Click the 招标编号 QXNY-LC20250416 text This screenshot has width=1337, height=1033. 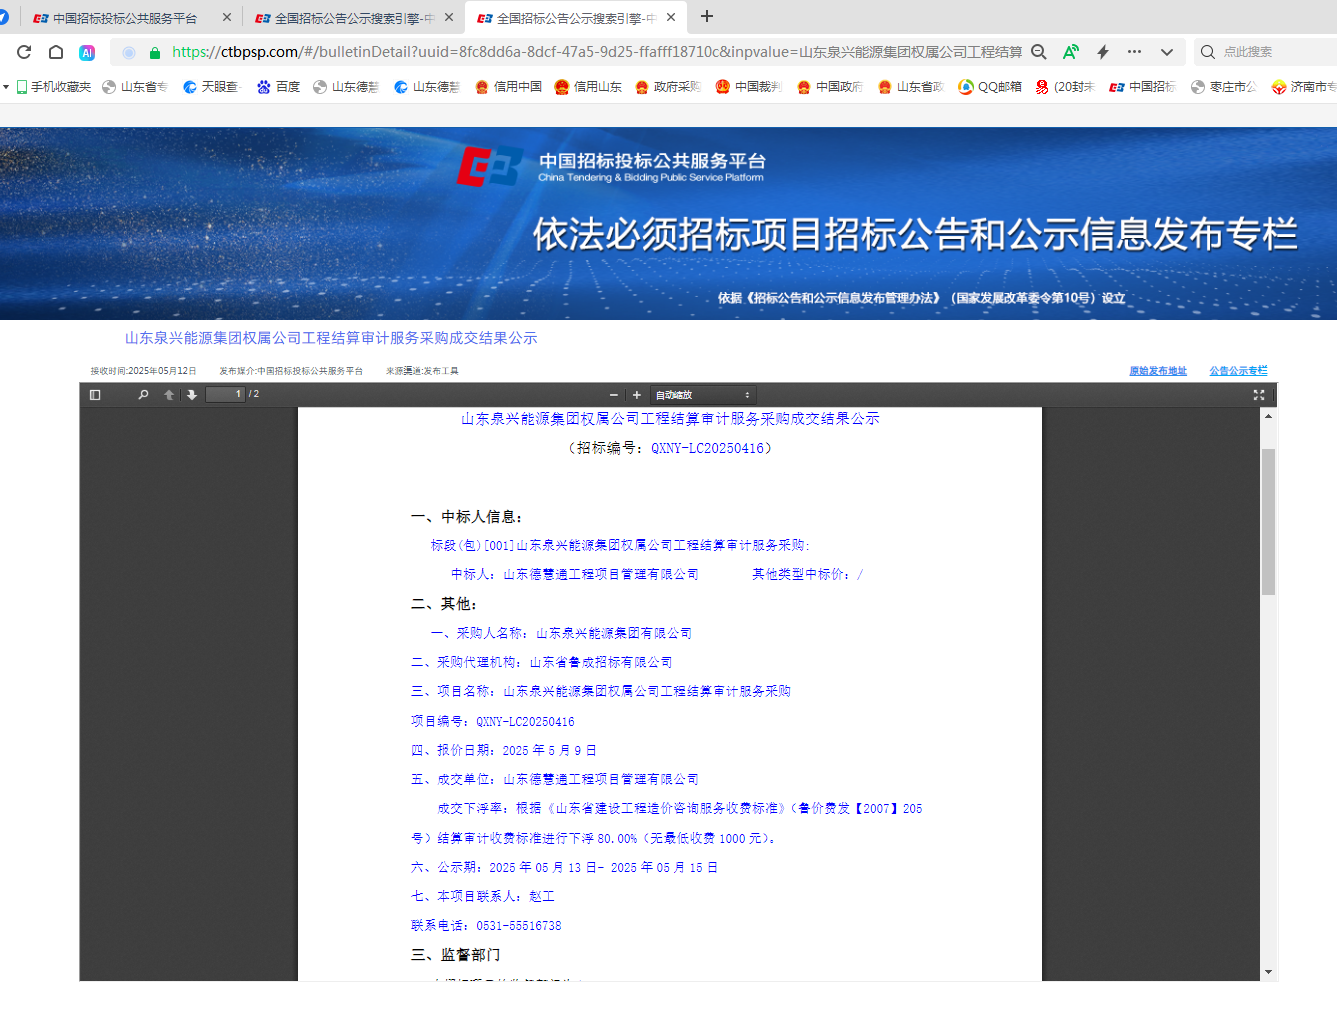pyautogui.click(x=670, y=448)
